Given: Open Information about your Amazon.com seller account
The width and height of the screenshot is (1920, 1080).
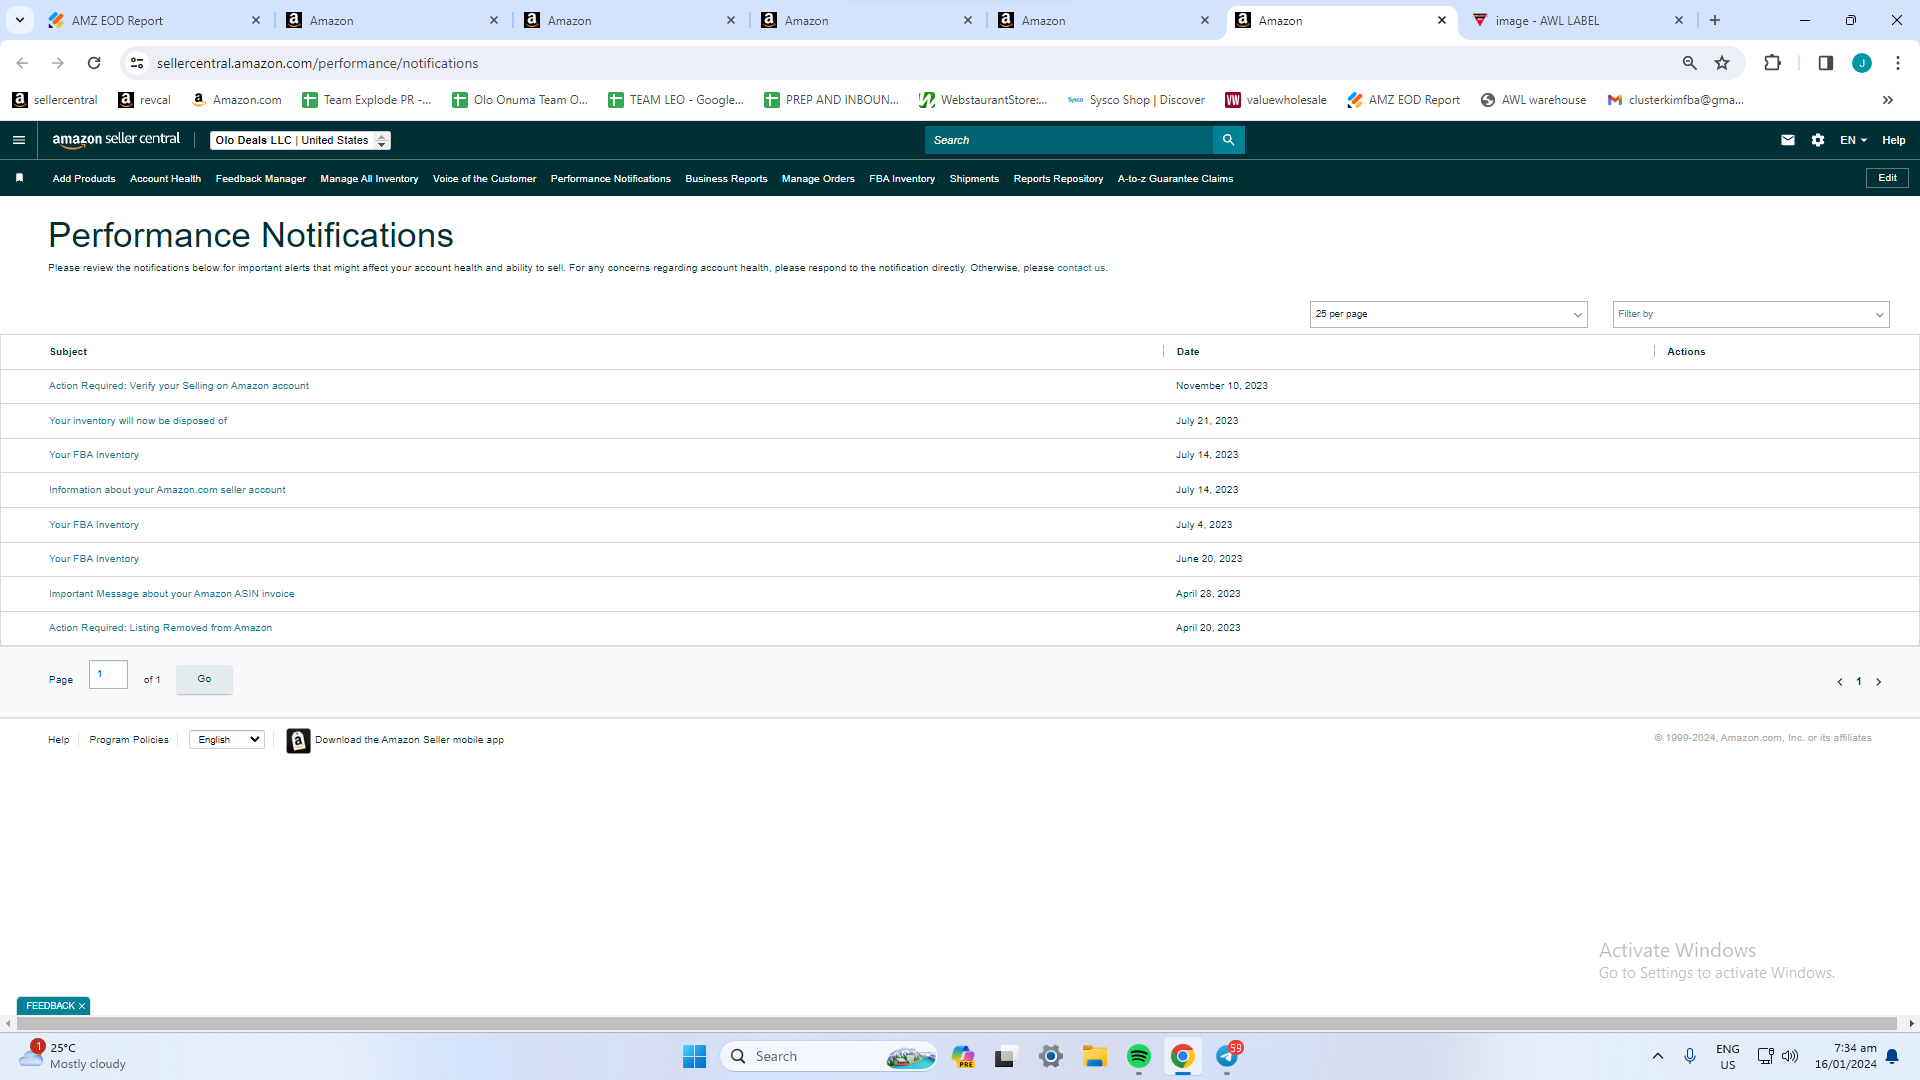Looking at the screenshot, I should (x=167, y=490).
